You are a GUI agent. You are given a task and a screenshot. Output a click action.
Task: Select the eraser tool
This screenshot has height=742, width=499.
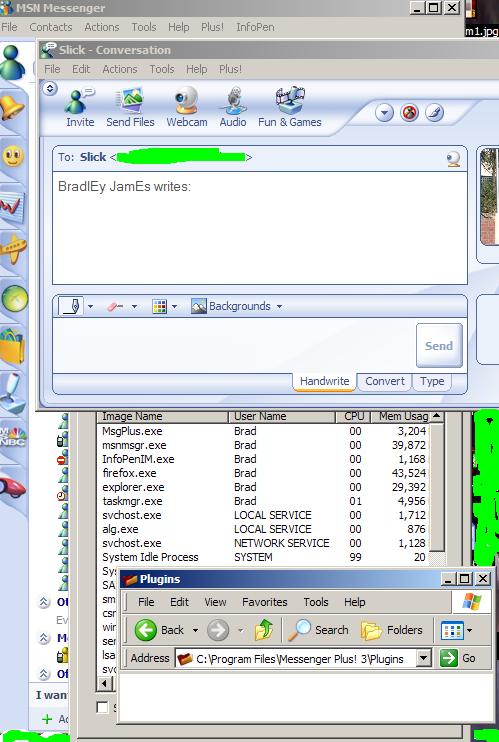[x=115, y=307]
